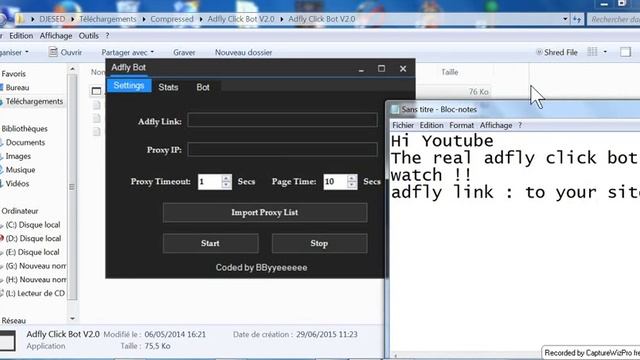Toggle the preview pane icon
Screen dimensions: 640x360
(625, 52)
